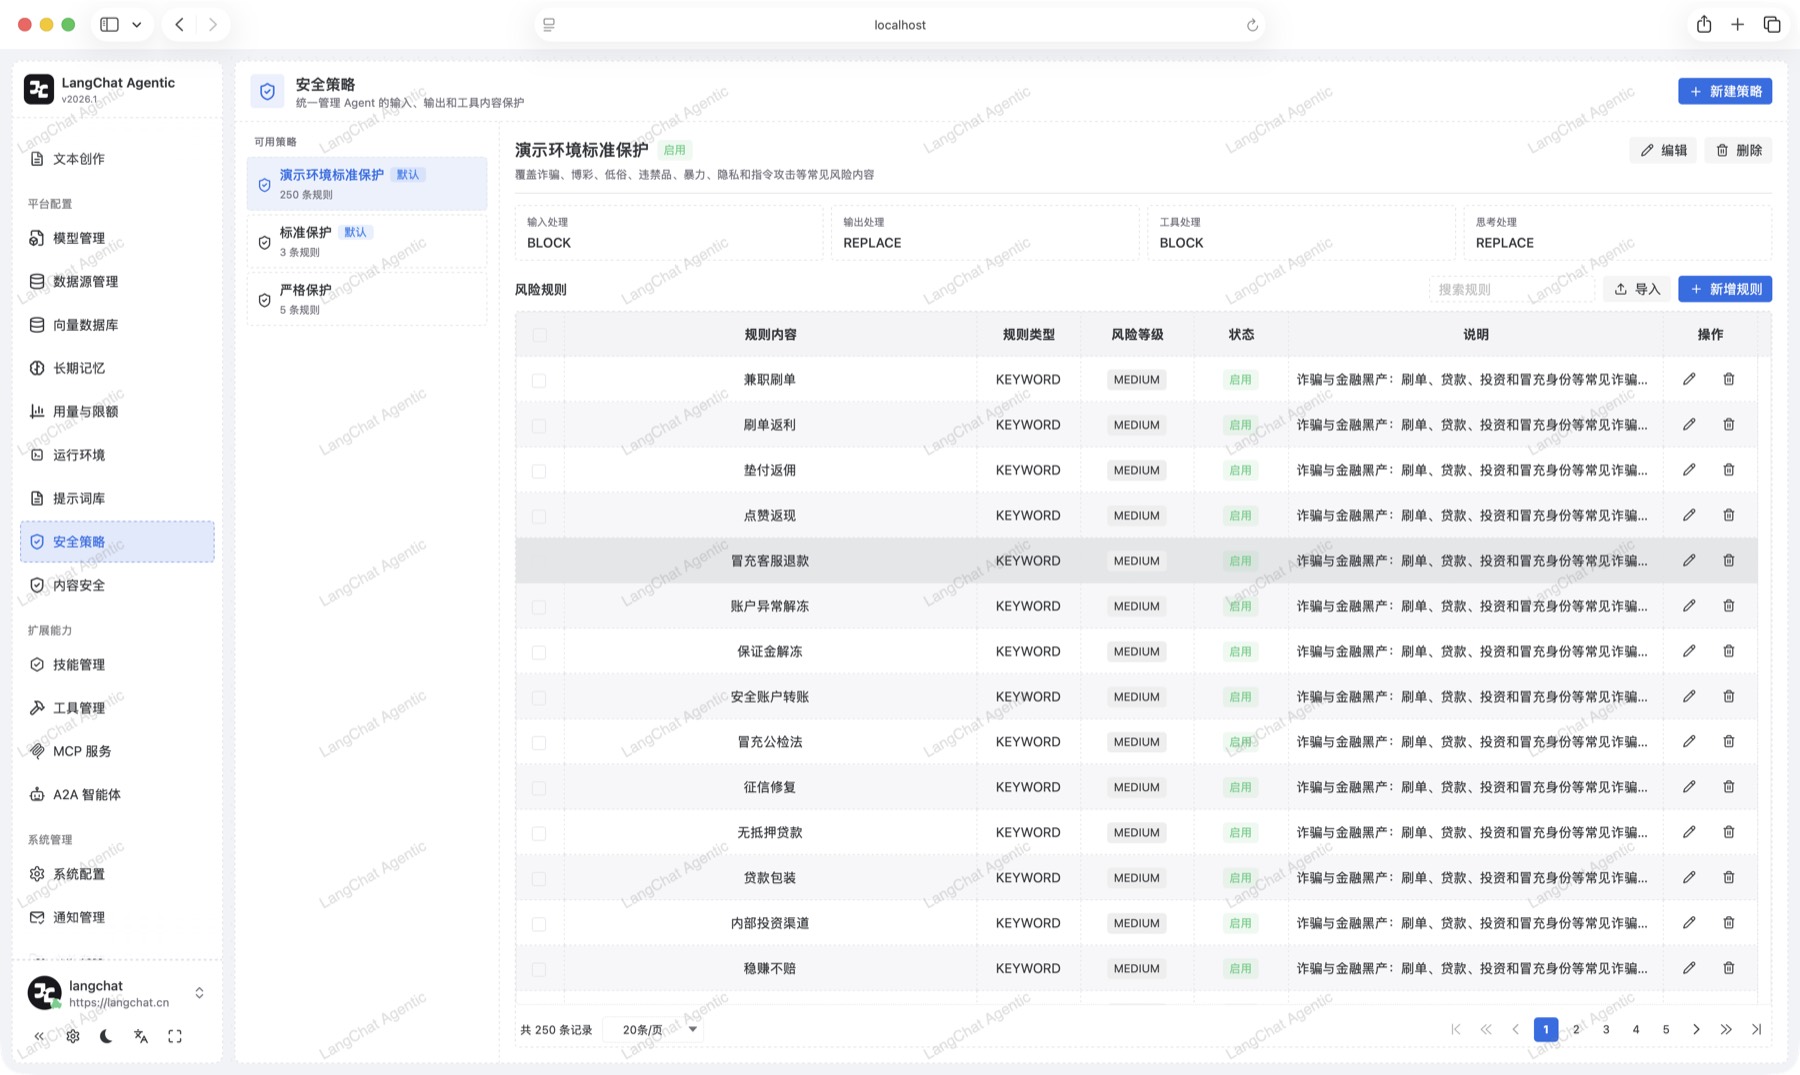Enter fullscreen via sidebar footer icon
The height and width of the screenshot is (1075, 1800).
coord(175,1036)
